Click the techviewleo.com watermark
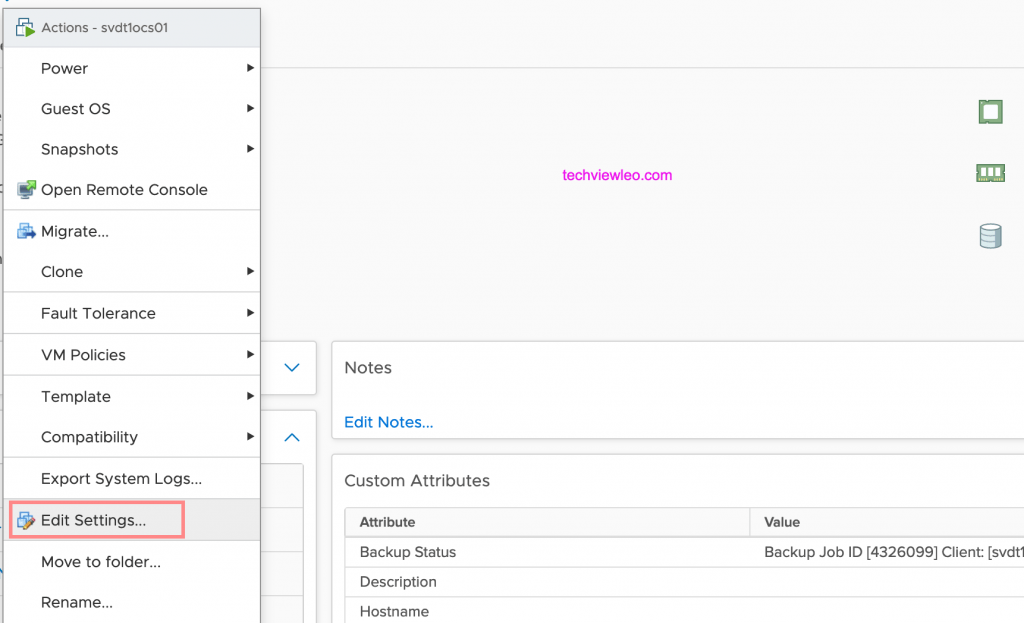Screen dimensions: 1024x623 (616, 175)
